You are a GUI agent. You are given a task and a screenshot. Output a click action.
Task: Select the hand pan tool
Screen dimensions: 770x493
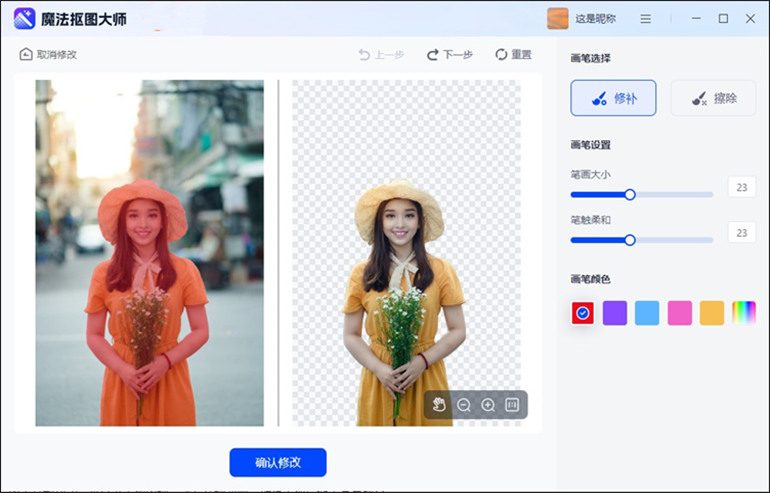[x=439, y=405]
